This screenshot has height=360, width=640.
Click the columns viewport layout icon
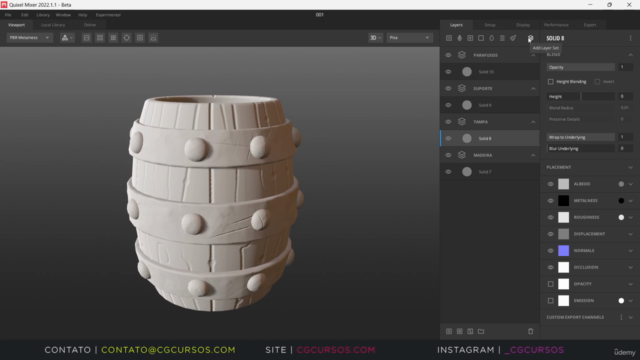[113, 38]
